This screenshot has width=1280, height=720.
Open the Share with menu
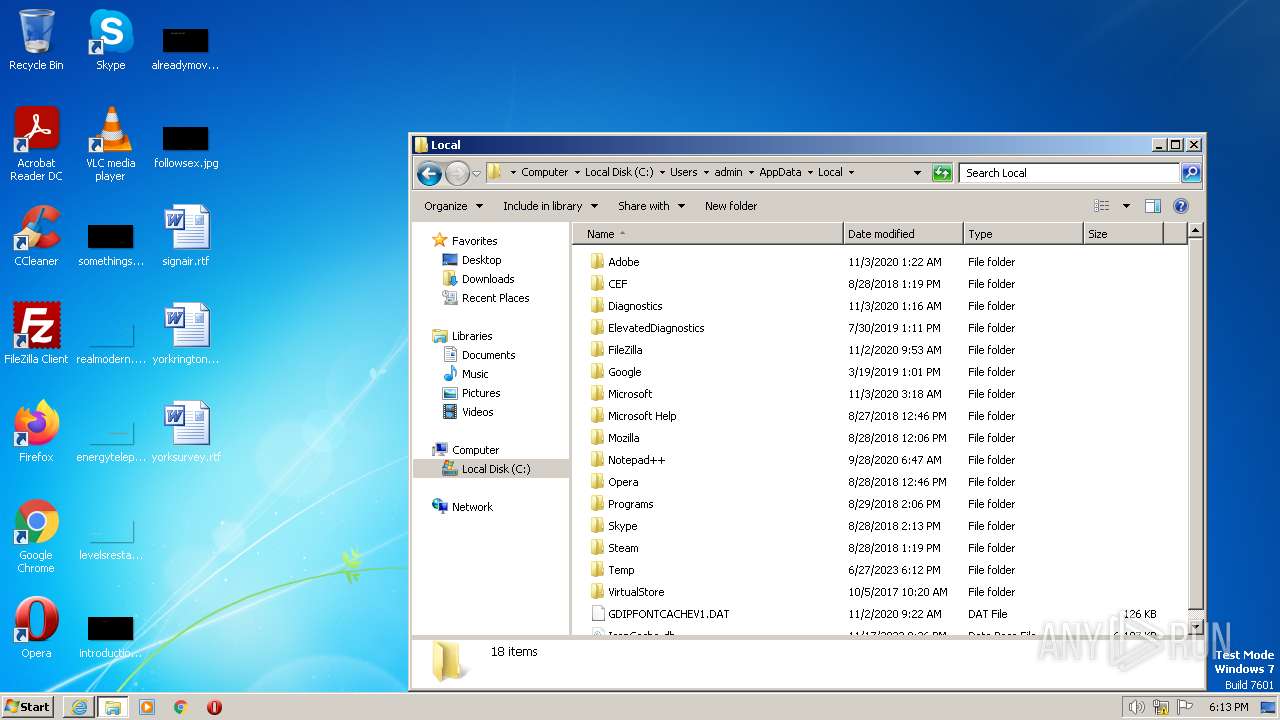tap(651, 206)
